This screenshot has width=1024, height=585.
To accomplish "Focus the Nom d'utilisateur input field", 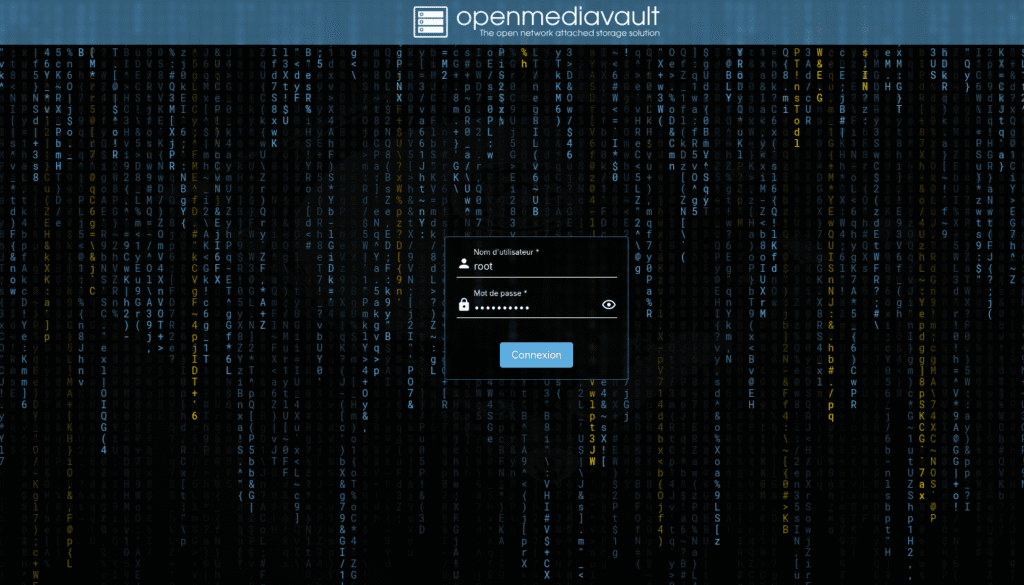I will 540,266.
